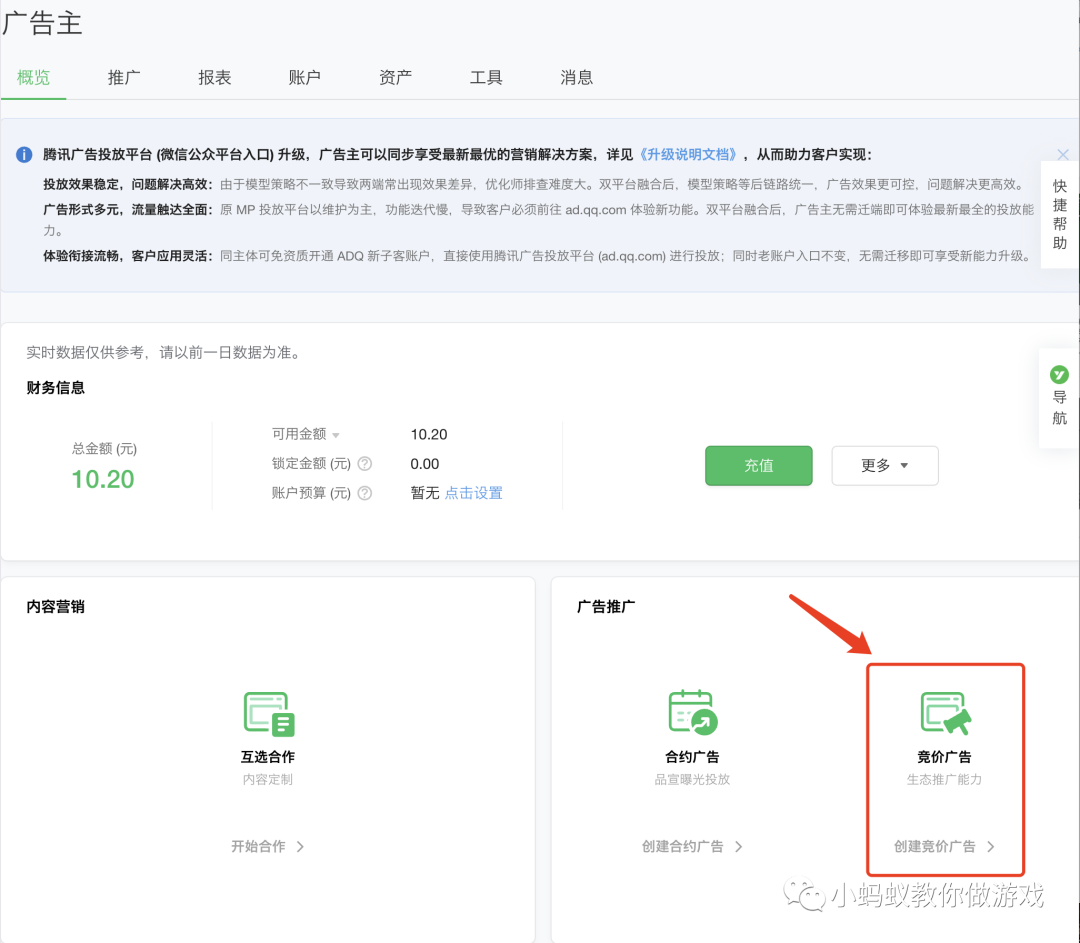Open the 账户 tab
The height and width of the screenshot is (943, 1080).
pos(304,77)
